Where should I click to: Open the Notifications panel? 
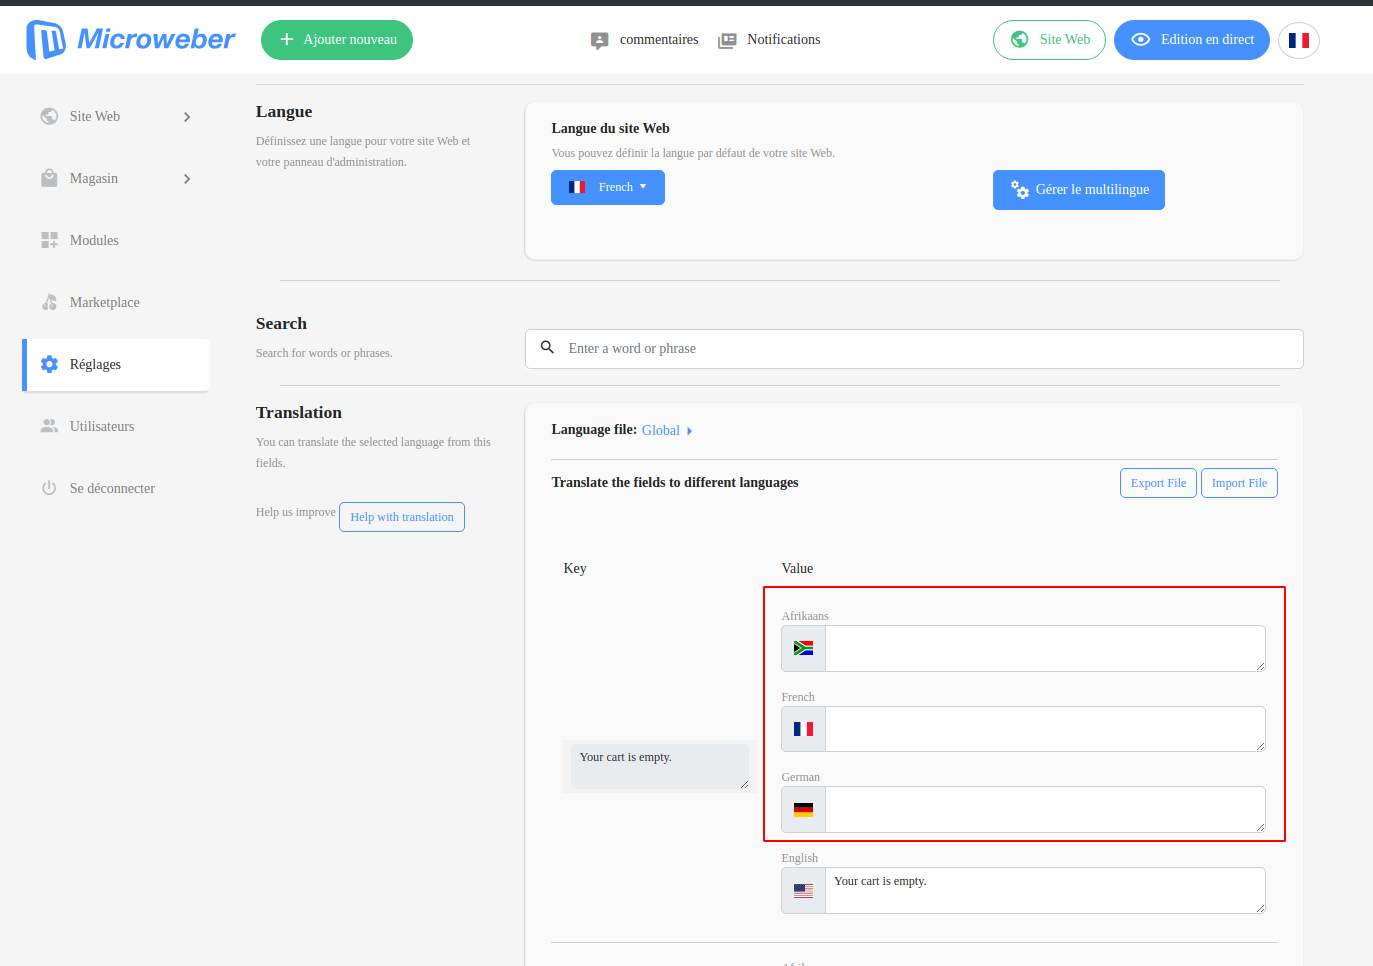769,39
